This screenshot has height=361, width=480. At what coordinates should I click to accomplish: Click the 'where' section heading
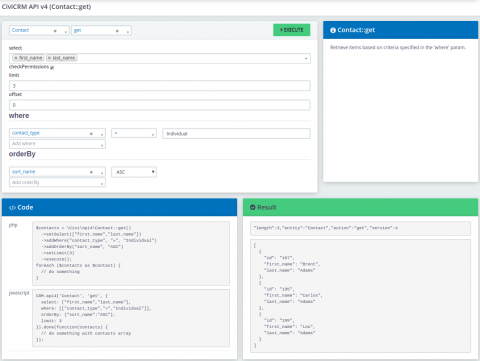pyautogui.click(x=19, y=116)
